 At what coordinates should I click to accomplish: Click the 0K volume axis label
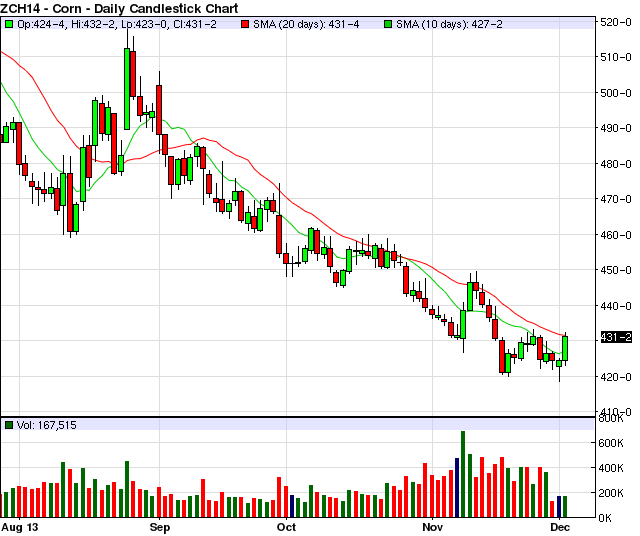click(x=605, y=518)
